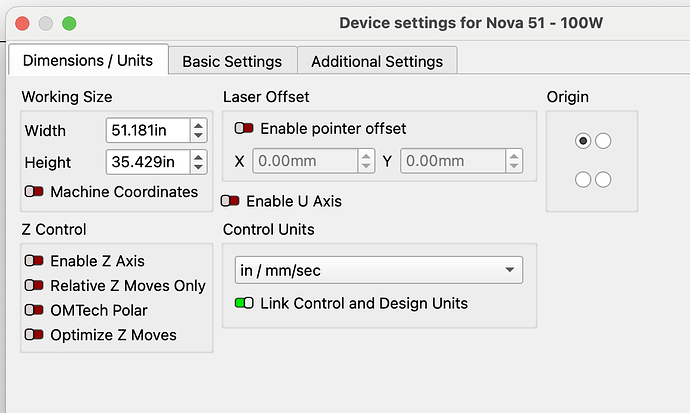Click the green zoom window button
690x413 pixels.
[x=69, y=23]
